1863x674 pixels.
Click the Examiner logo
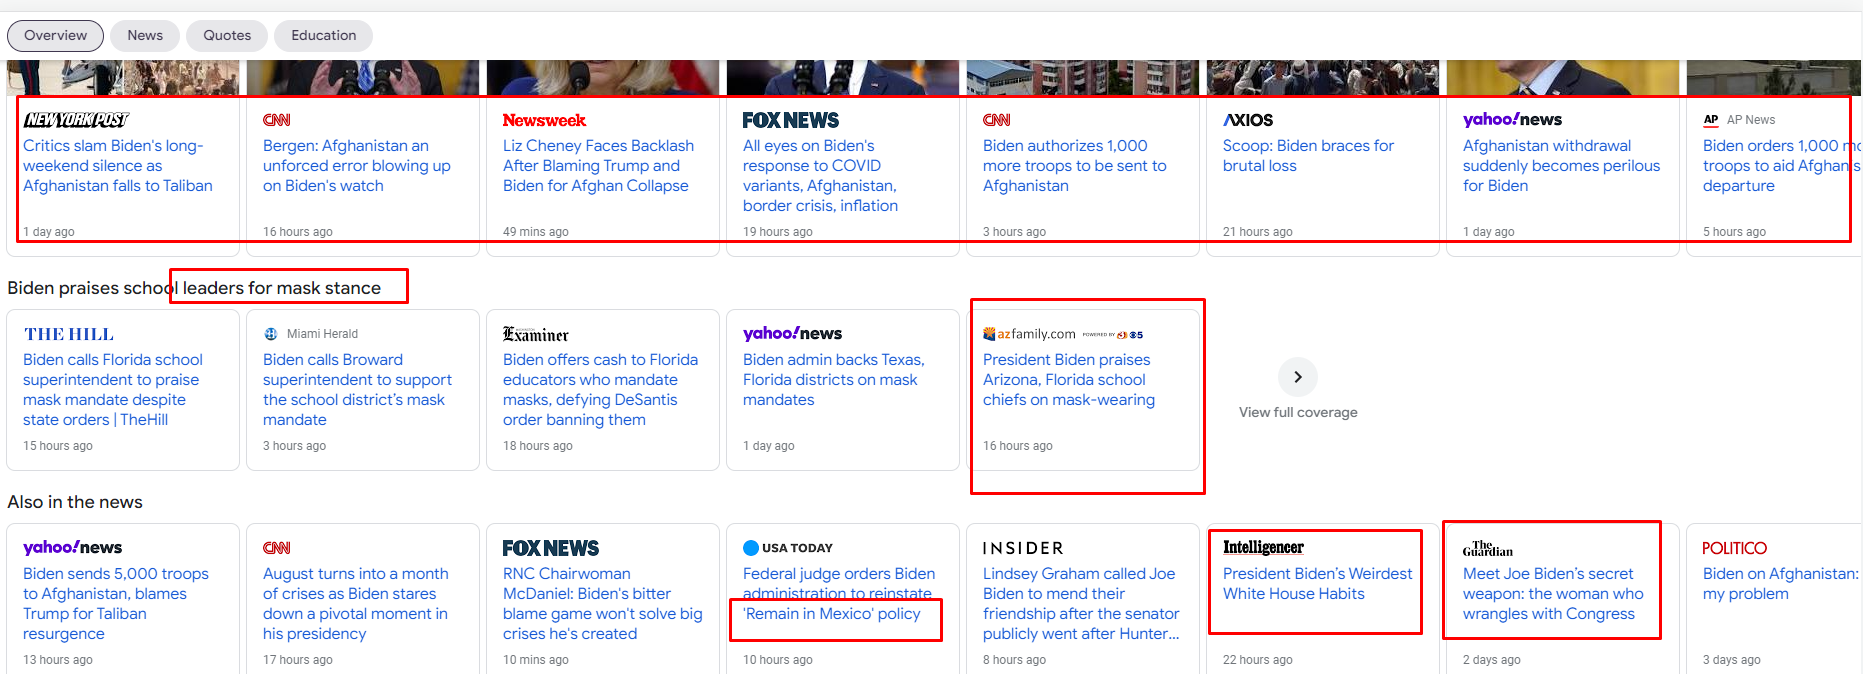click(536, 334)
